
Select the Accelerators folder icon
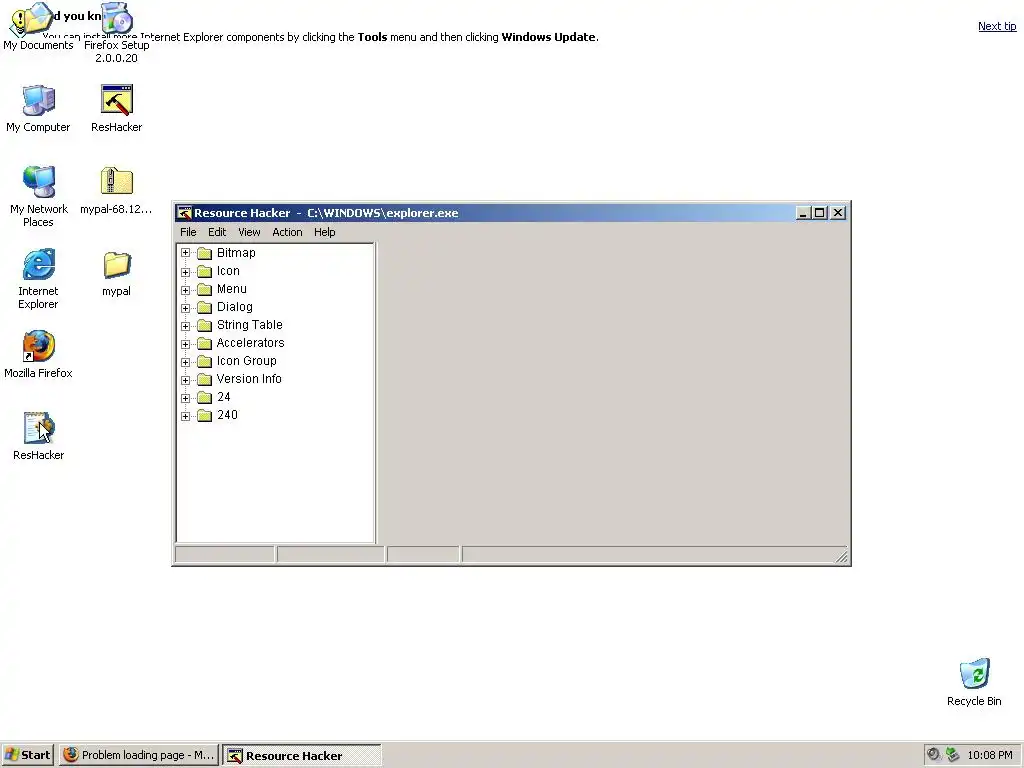coord(204,343)
